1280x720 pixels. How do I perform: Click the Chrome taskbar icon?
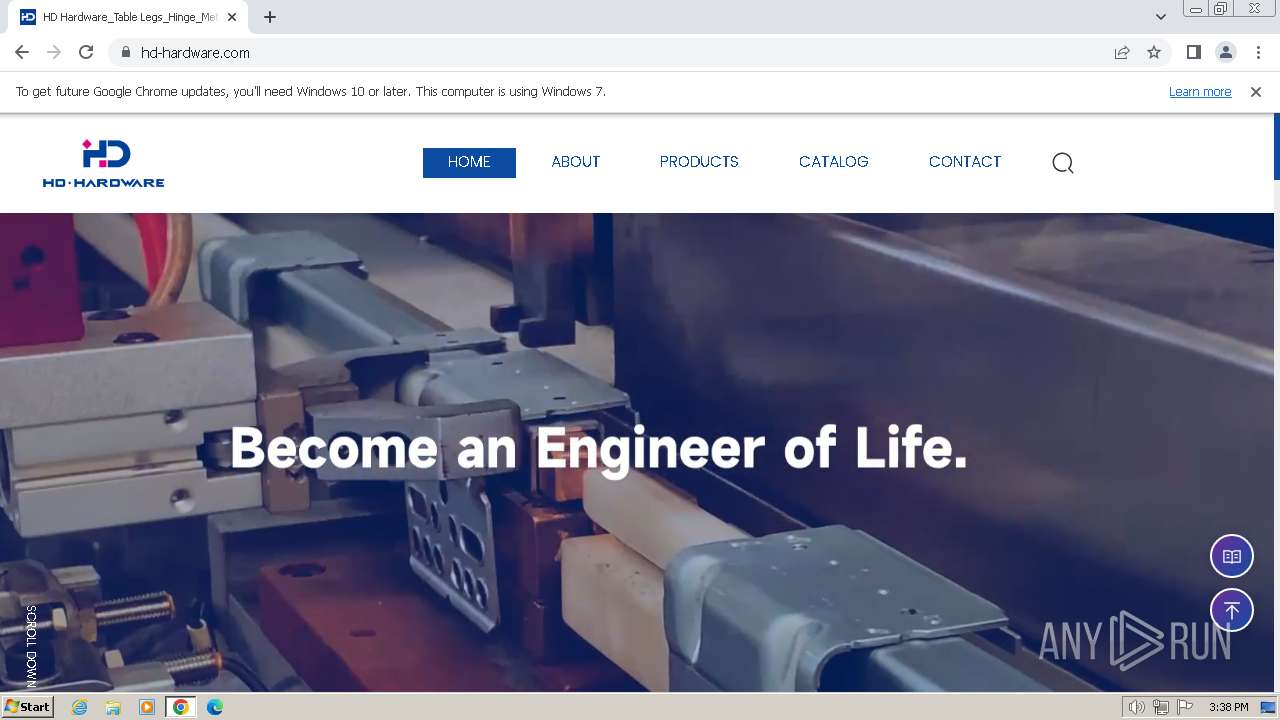coord(181,707)
